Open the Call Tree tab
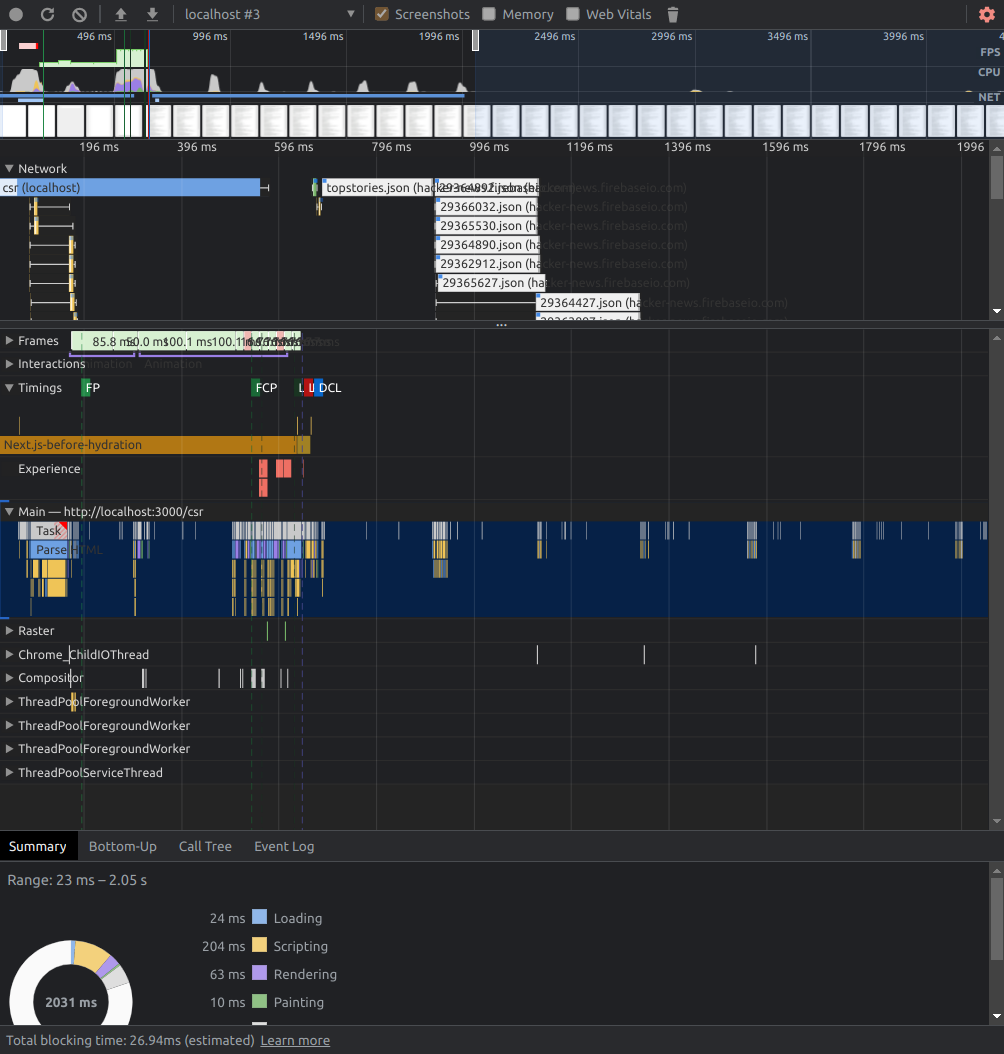The image size is (1004, 1054). [x=205, y=846]
